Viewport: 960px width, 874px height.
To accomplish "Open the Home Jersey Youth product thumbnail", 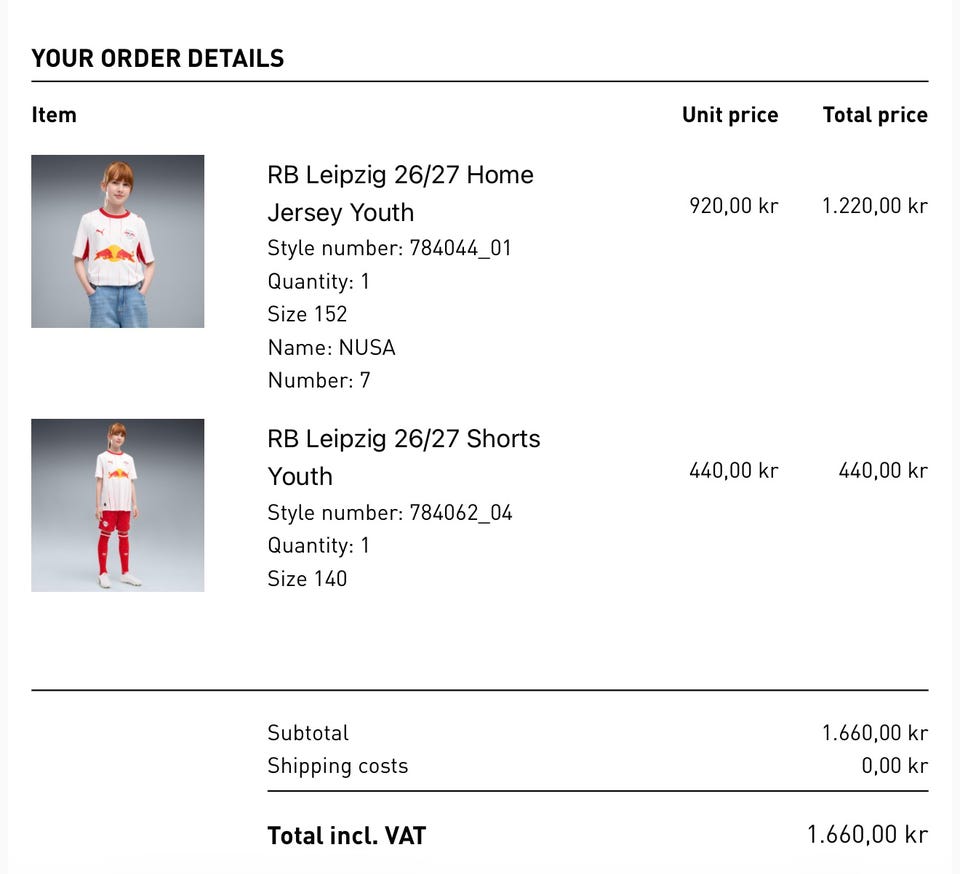I will coord(118,241).
